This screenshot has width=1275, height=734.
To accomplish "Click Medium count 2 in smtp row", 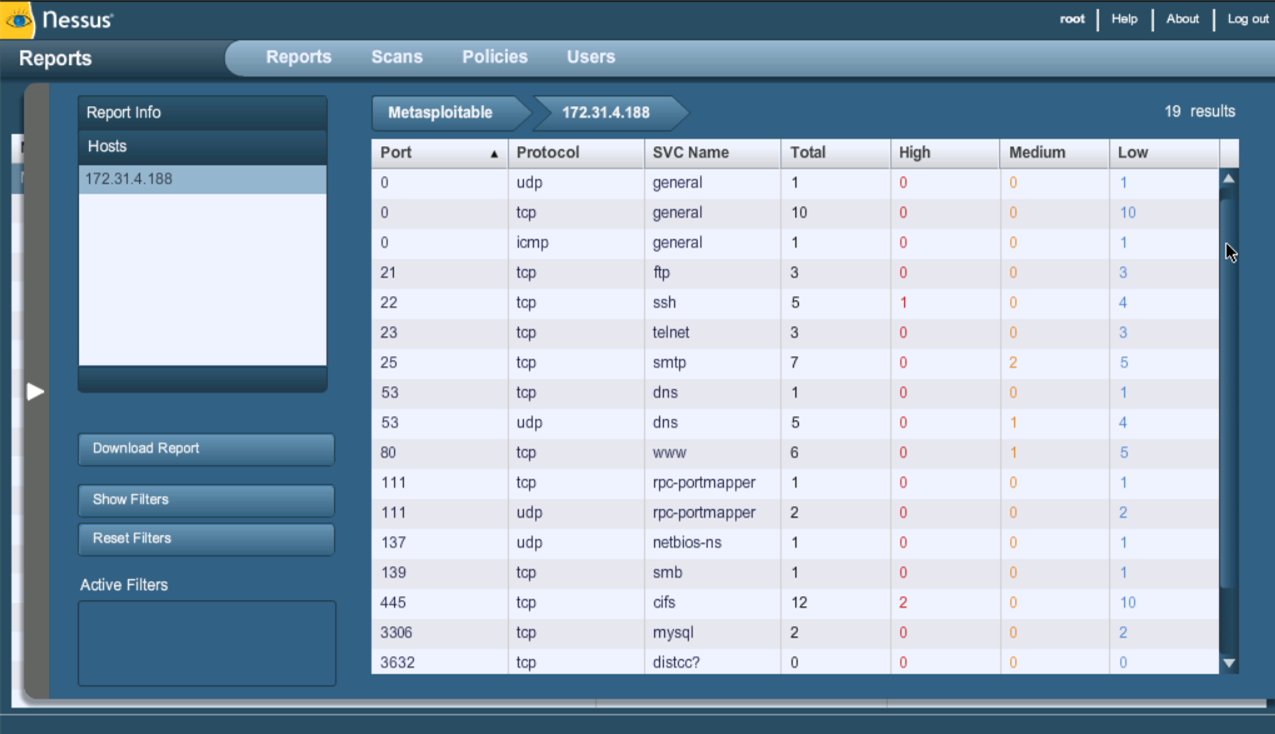I will (x=1013, y=363).
